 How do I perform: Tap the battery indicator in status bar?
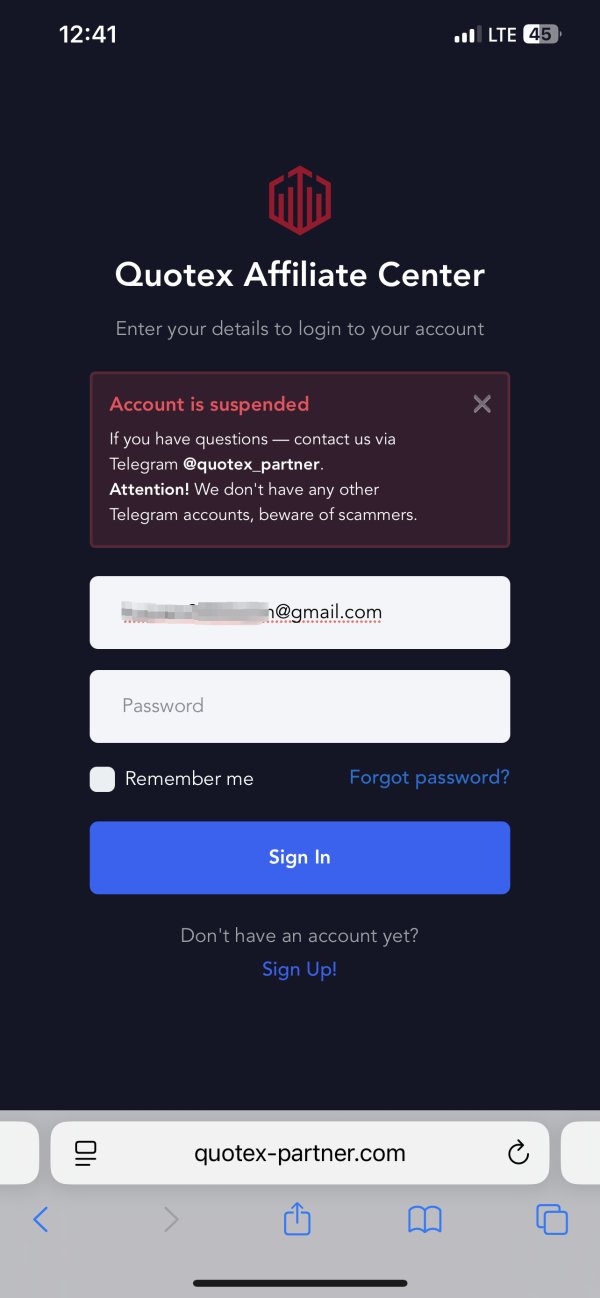543,35
